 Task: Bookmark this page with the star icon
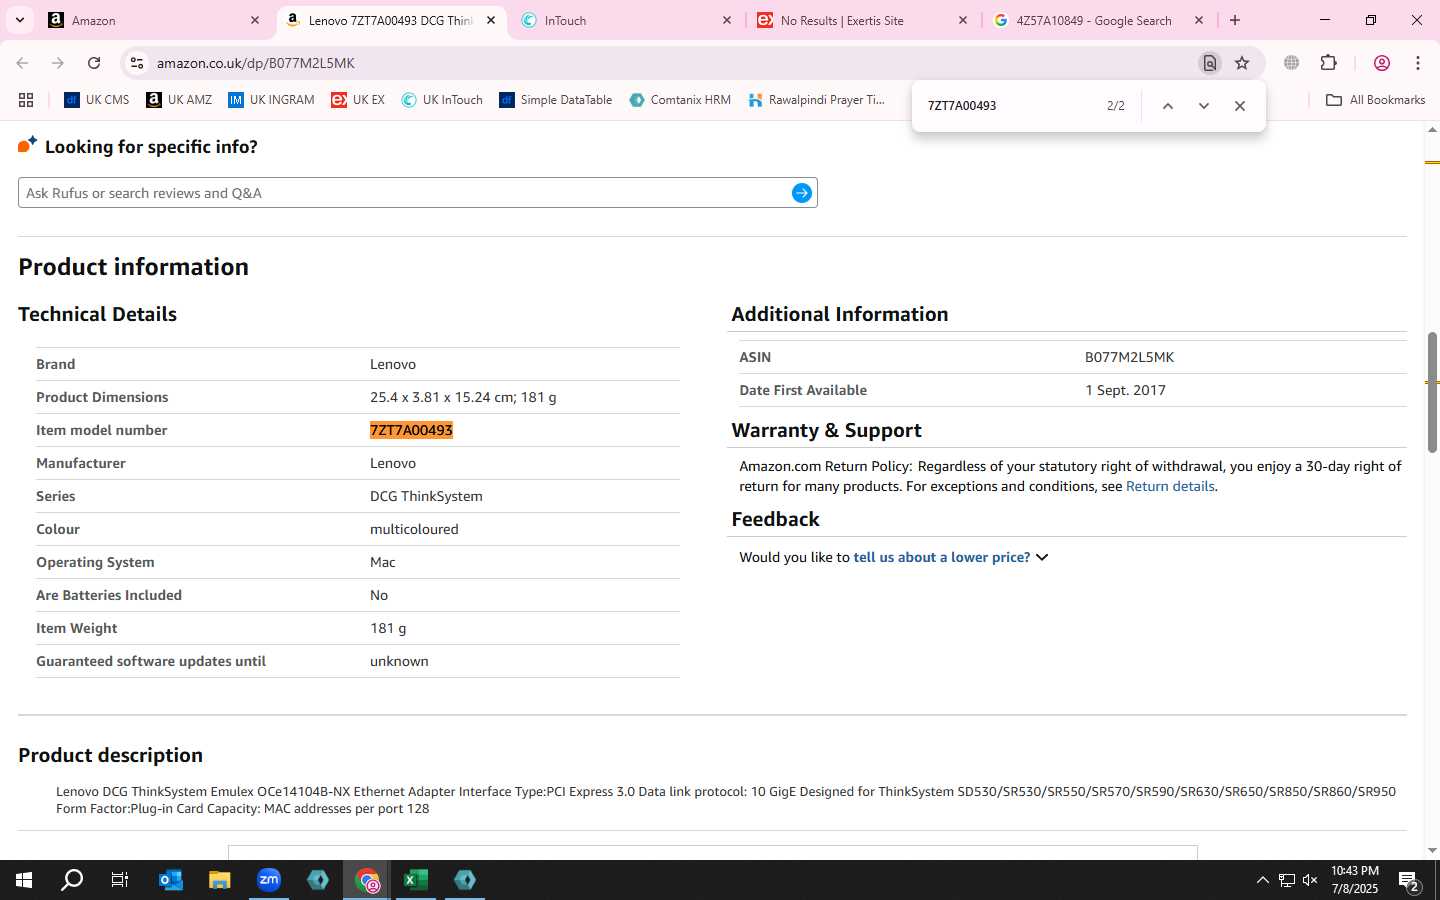(1242, 63)
